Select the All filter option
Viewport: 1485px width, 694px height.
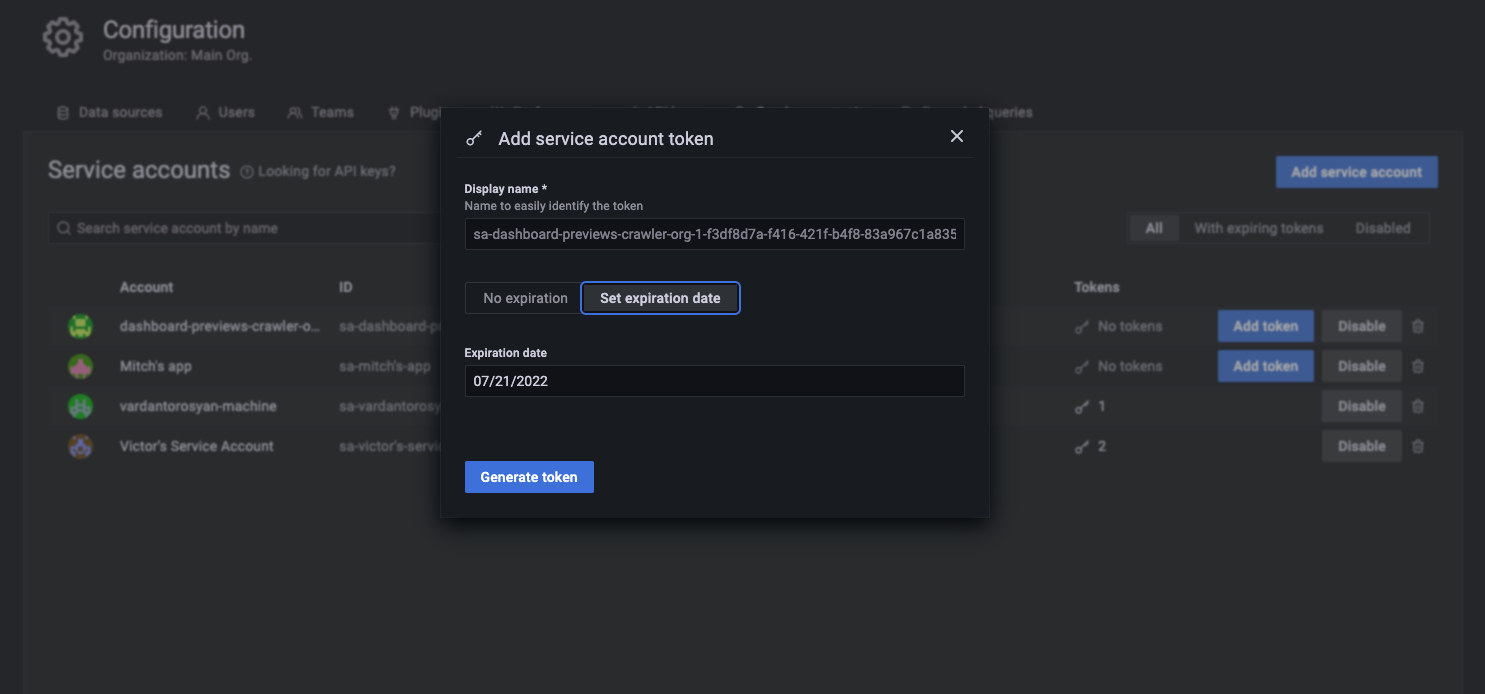[1153, 227]
